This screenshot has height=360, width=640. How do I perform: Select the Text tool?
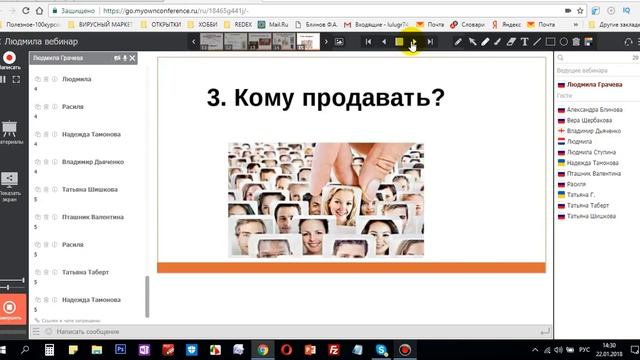click(x=524, y=42)
